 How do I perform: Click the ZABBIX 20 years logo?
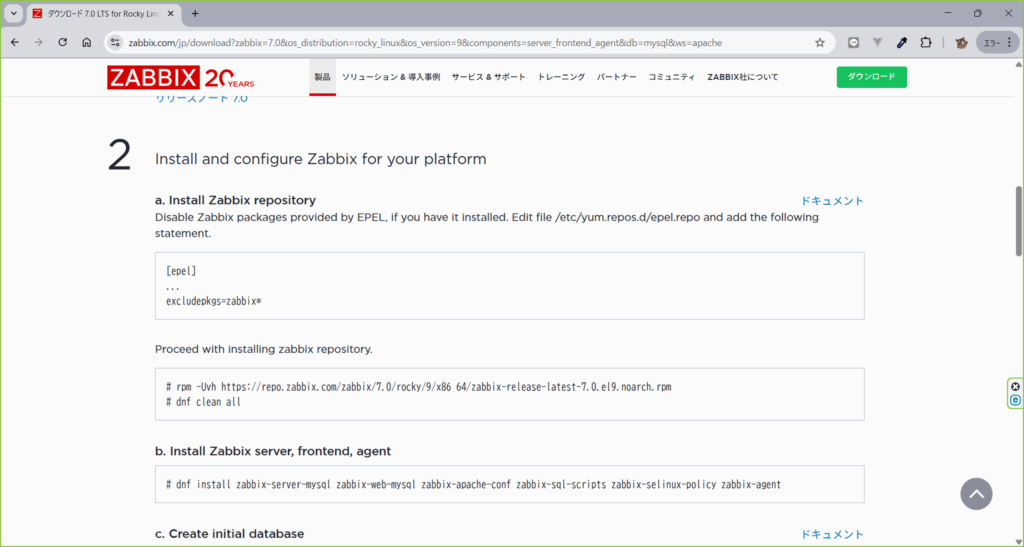(x=181, y=78)
